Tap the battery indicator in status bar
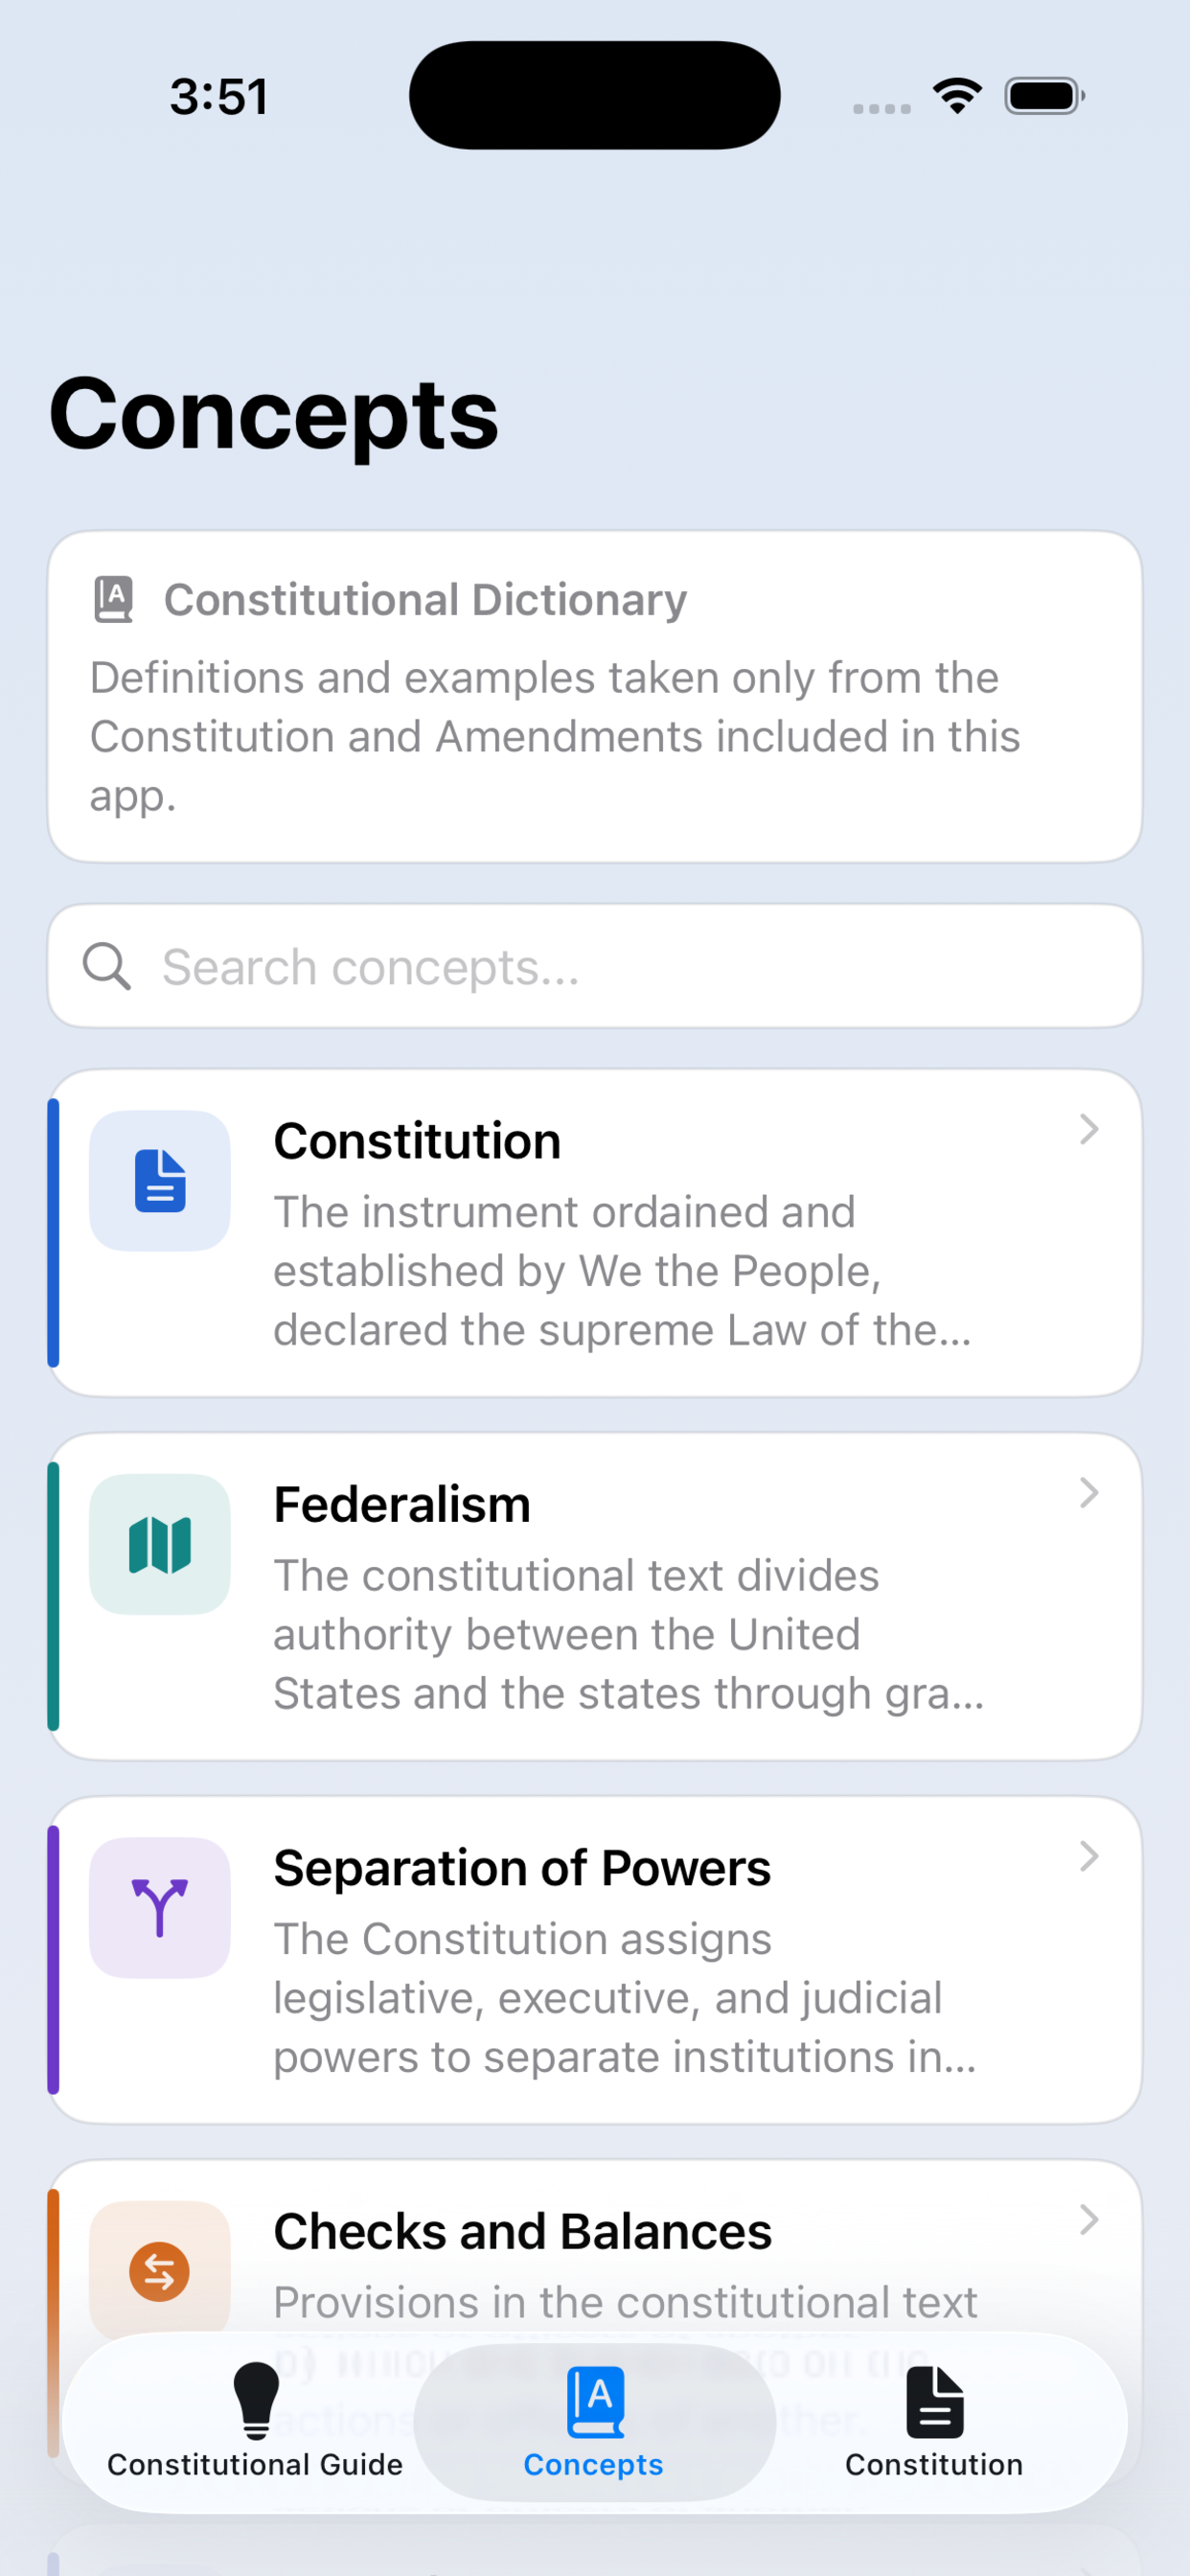The height and width of the screenshot is (2576, 1190). pos(1044,96)
